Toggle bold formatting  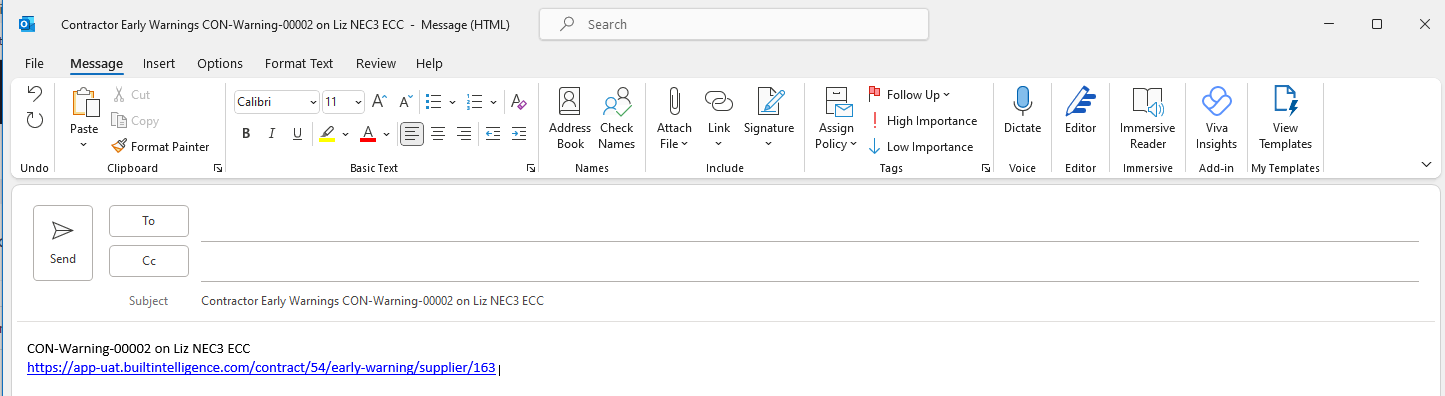[246, 133]
